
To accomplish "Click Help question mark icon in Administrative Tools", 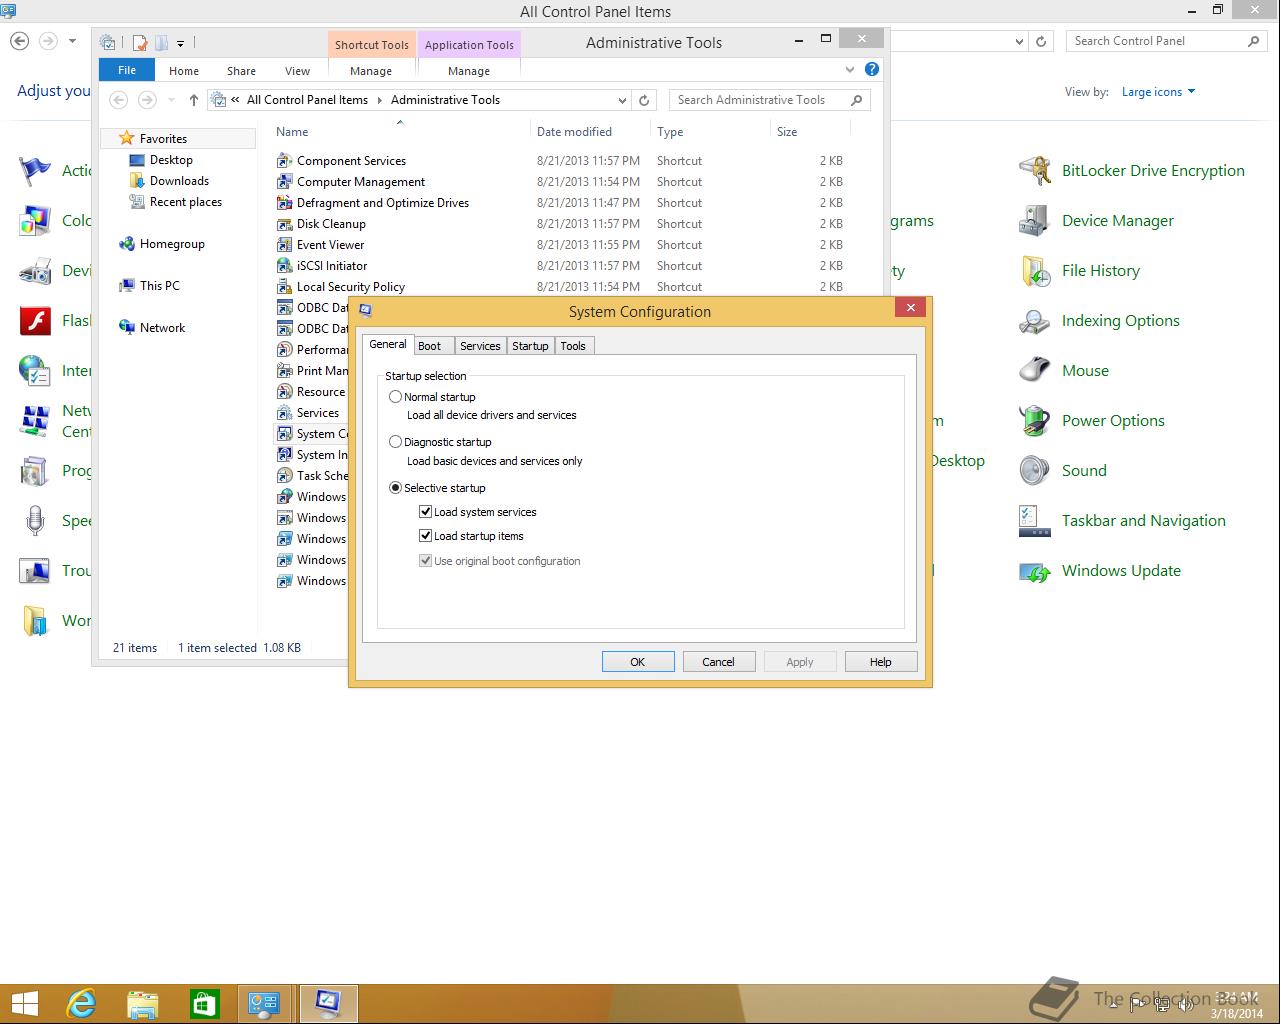I will coord(872,70).
